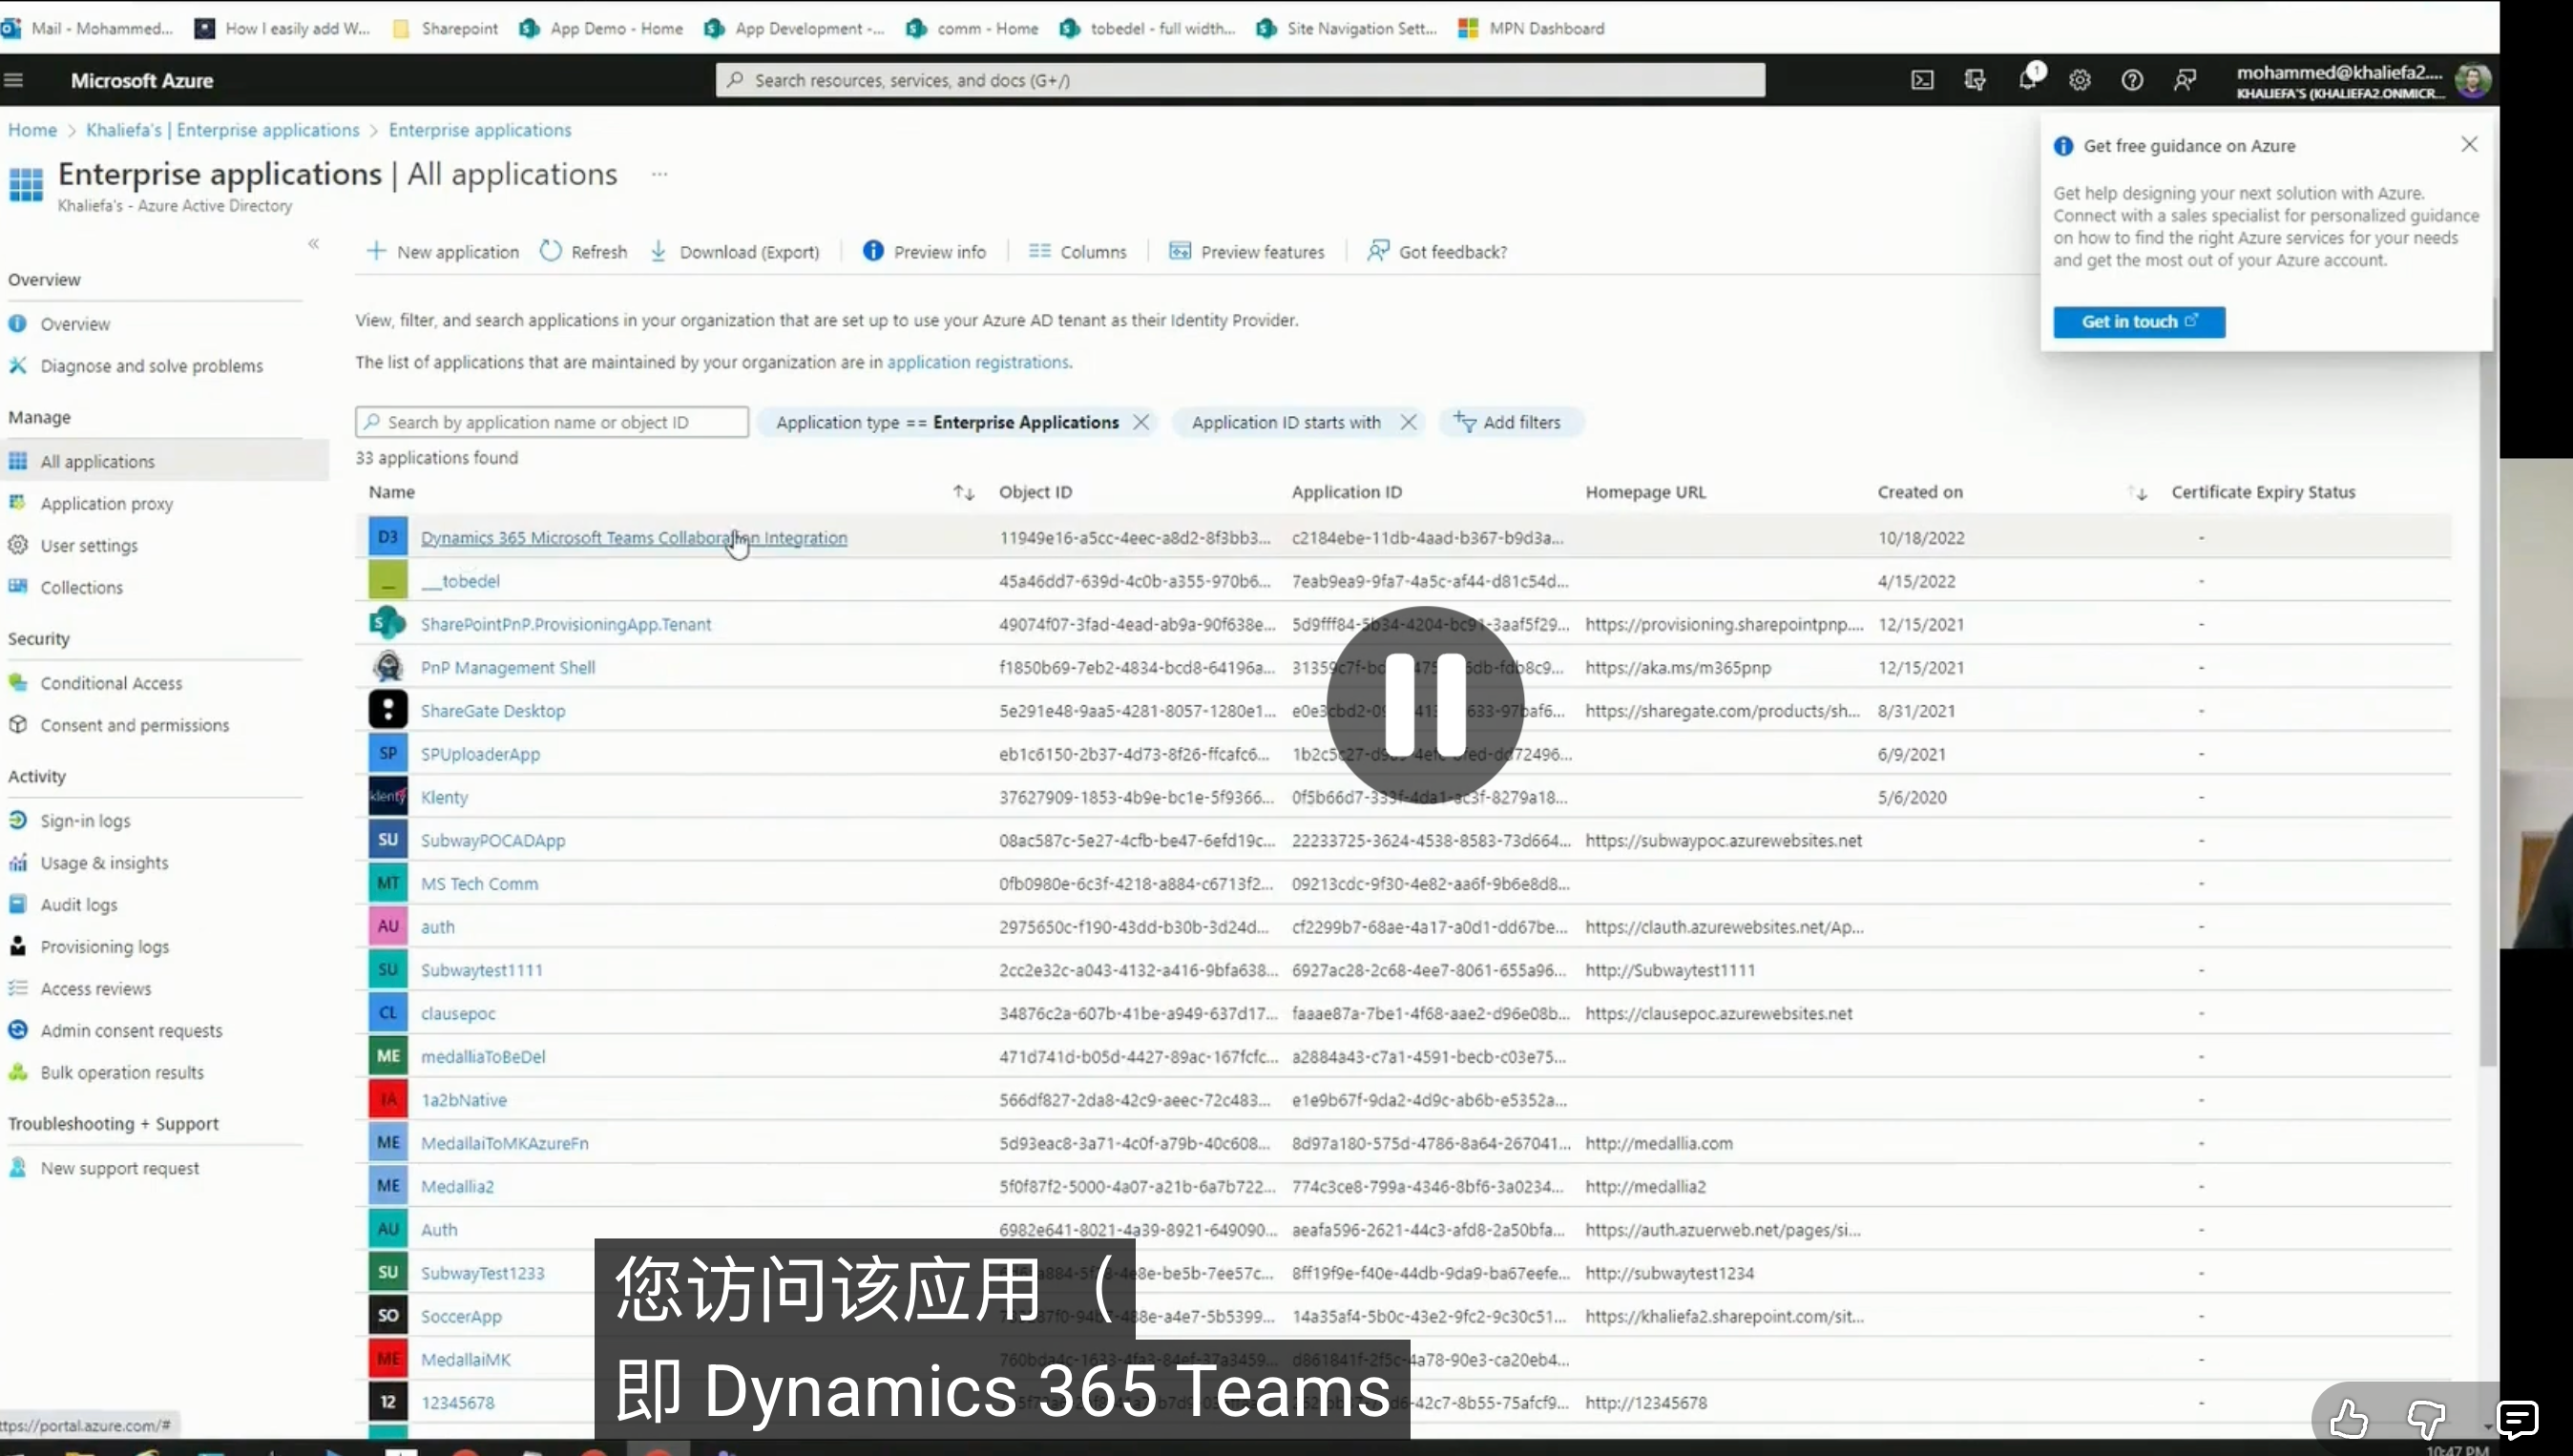Click the Klenty app logo icon

[388, 797]
